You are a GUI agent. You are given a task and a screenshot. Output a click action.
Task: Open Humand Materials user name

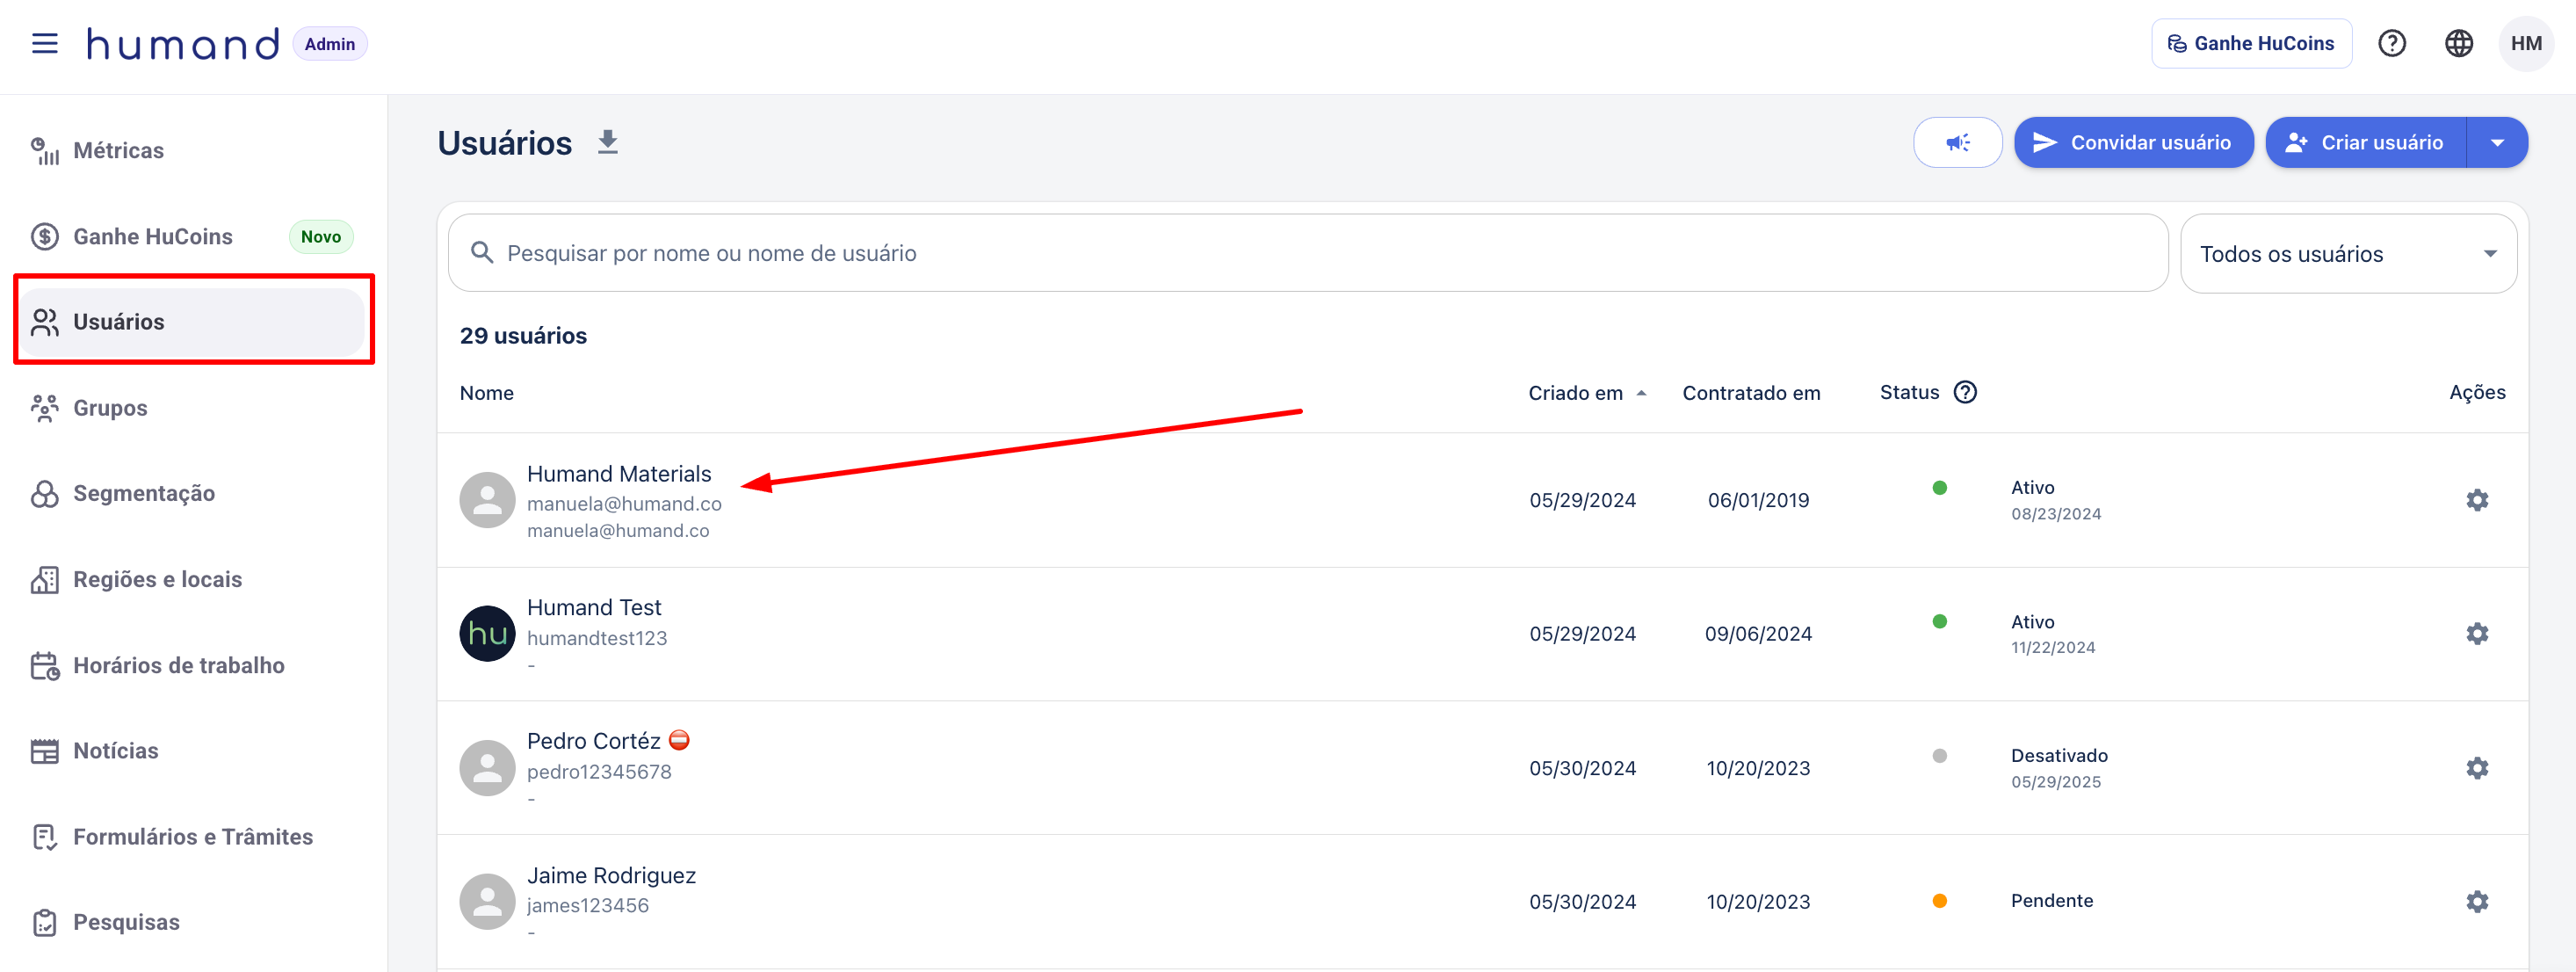point(619,474)
